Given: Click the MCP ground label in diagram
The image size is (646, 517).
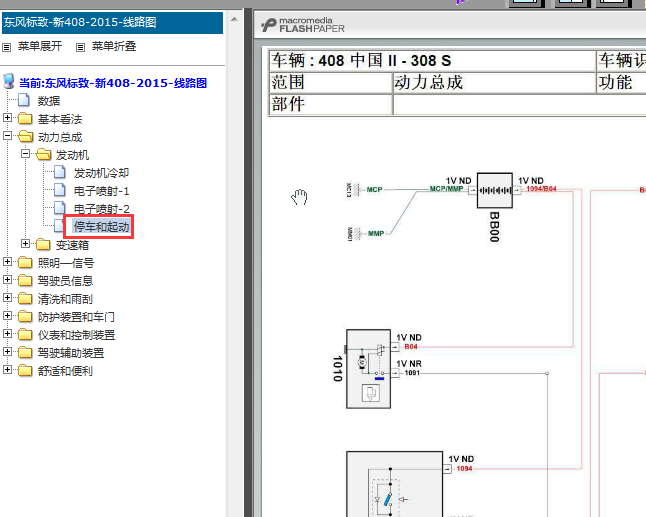Looking at the screenshot, I should coord(374,189).
